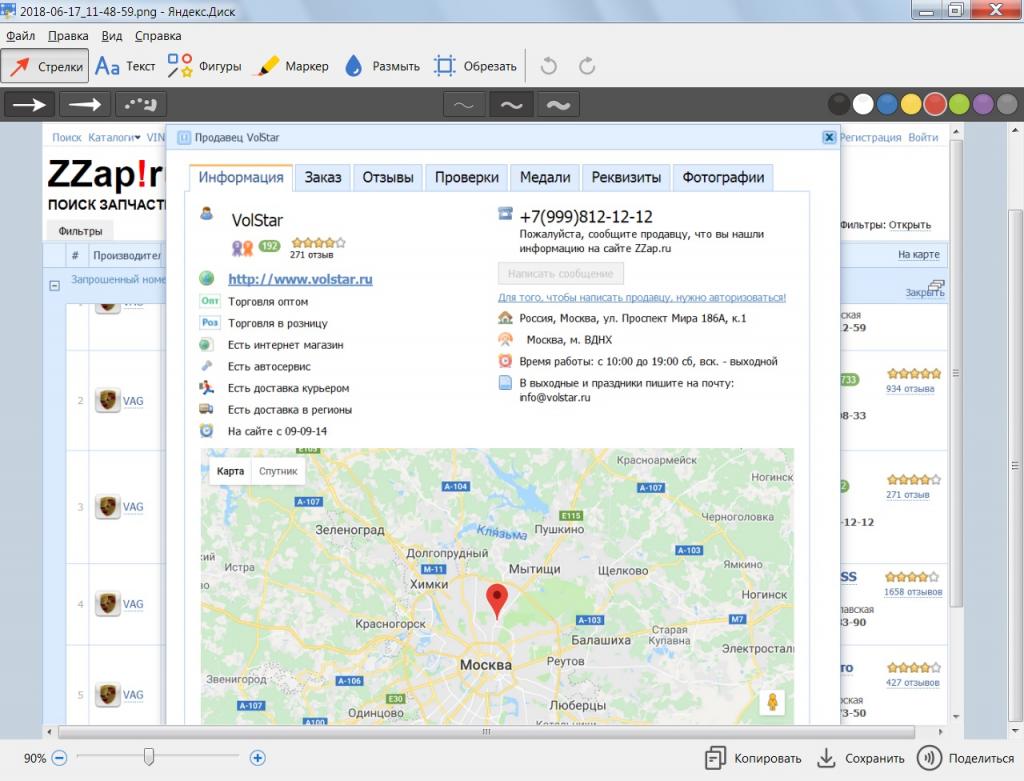1024x781 pixels.
Task: Switch to the Отзывы tab
Action: pos(388,178)
